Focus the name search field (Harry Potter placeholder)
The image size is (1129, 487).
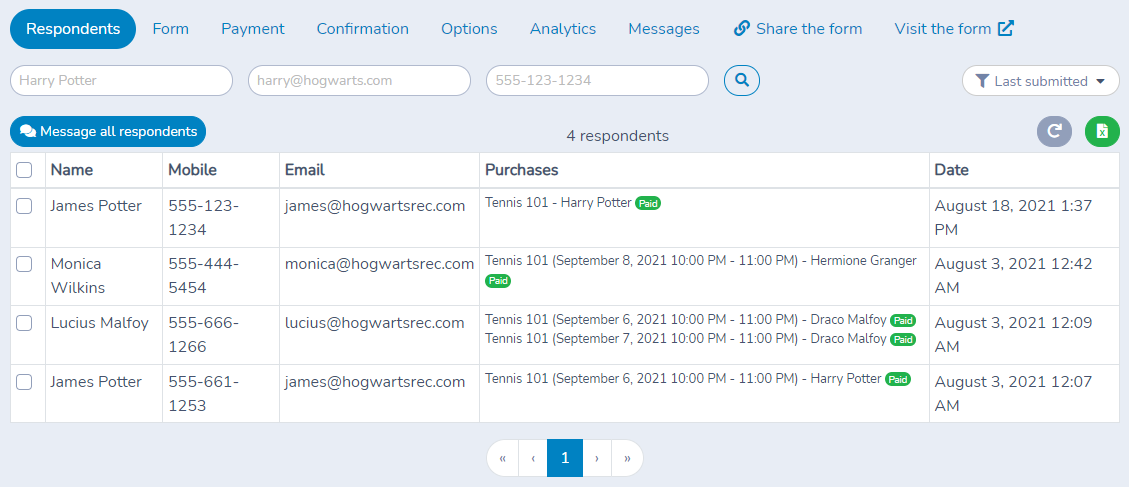click(x=122, y=81)
